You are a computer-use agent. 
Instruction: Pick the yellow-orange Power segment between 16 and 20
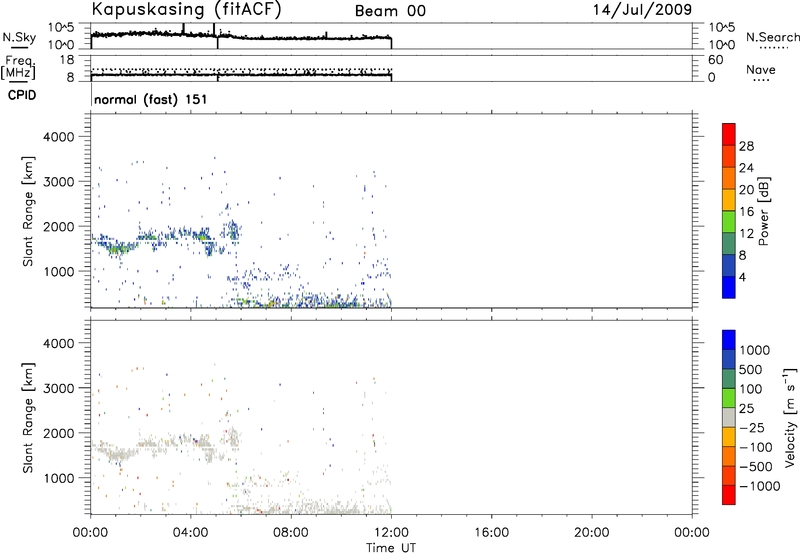coord(729,199)
